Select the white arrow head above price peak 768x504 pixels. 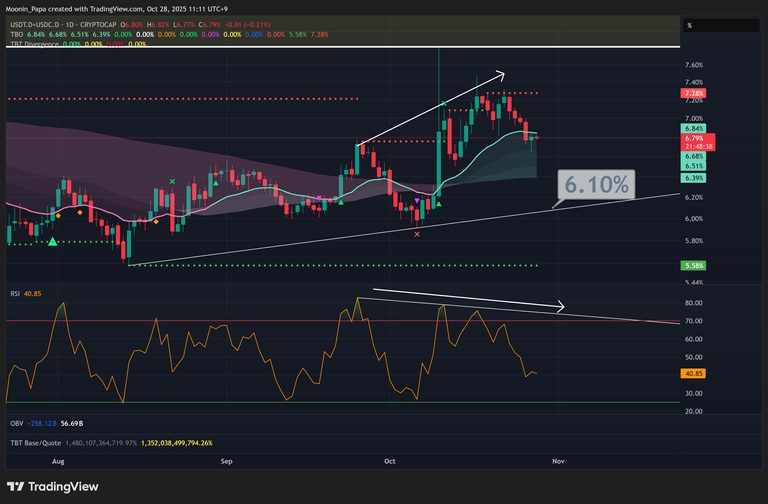(499, 73)
